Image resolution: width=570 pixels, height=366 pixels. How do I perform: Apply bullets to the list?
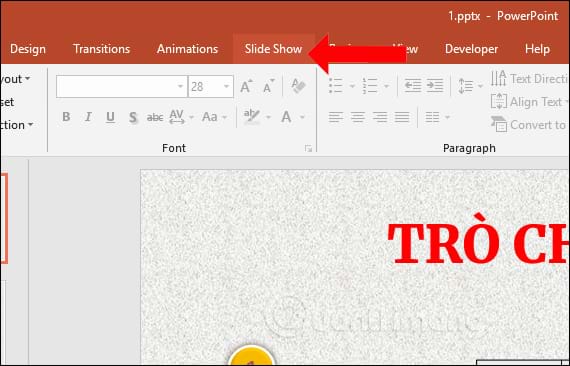336,86
